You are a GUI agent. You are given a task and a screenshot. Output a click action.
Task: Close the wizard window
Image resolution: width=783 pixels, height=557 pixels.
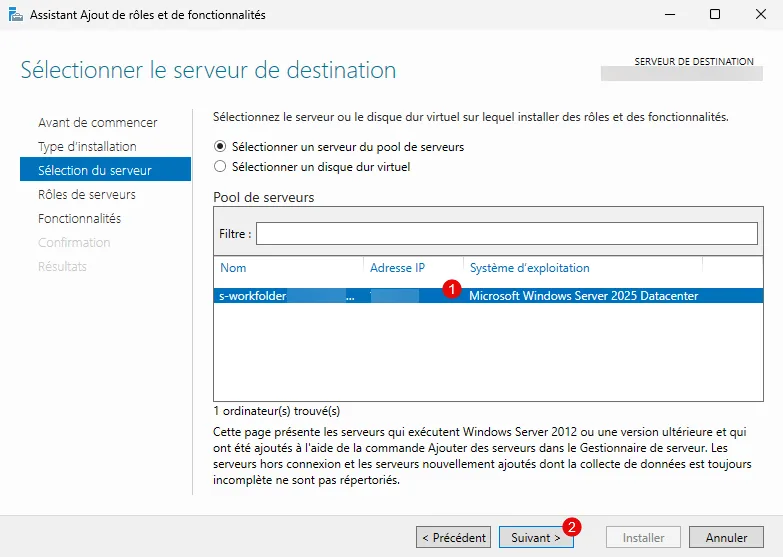(x=759, y=15)
